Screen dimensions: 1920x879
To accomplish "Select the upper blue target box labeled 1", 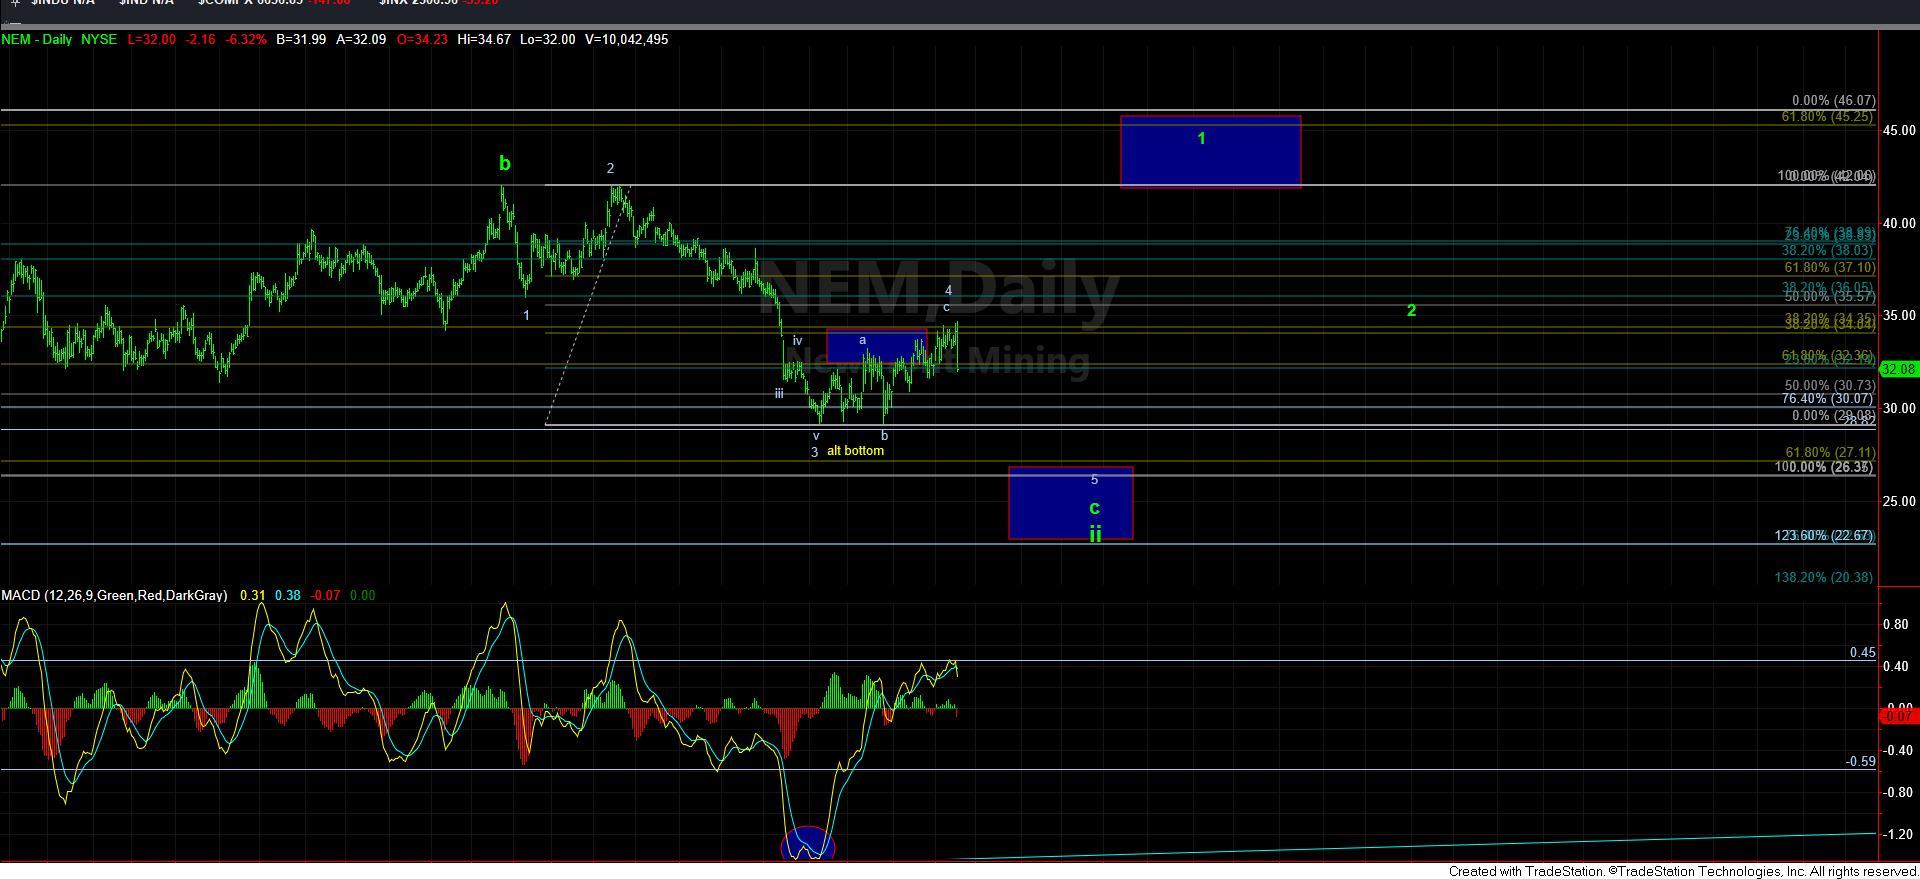I will [1210, 151].
